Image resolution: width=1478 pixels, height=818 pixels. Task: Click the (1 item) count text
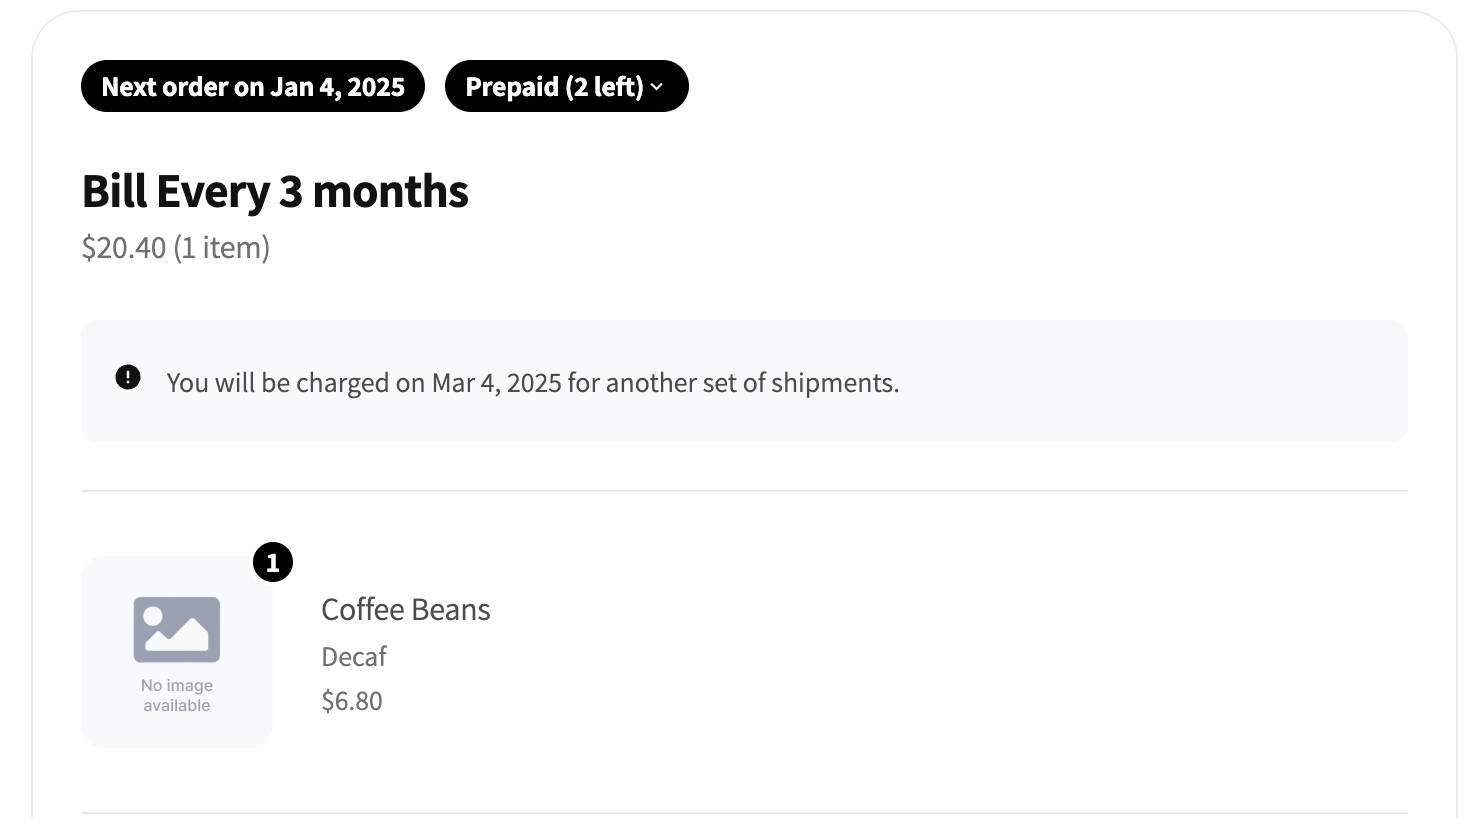click(x=222, y=247)
